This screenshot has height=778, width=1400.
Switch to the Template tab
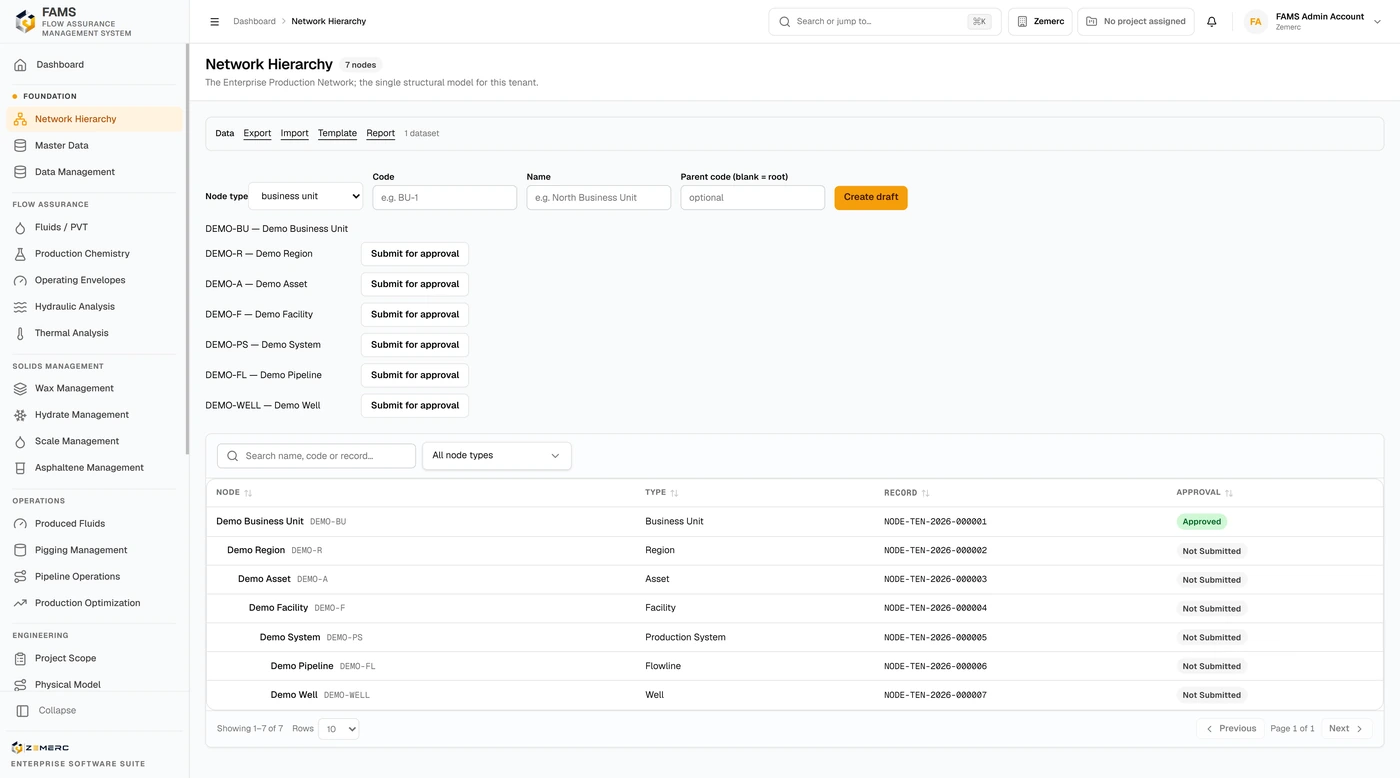click(x=337, y=133)
